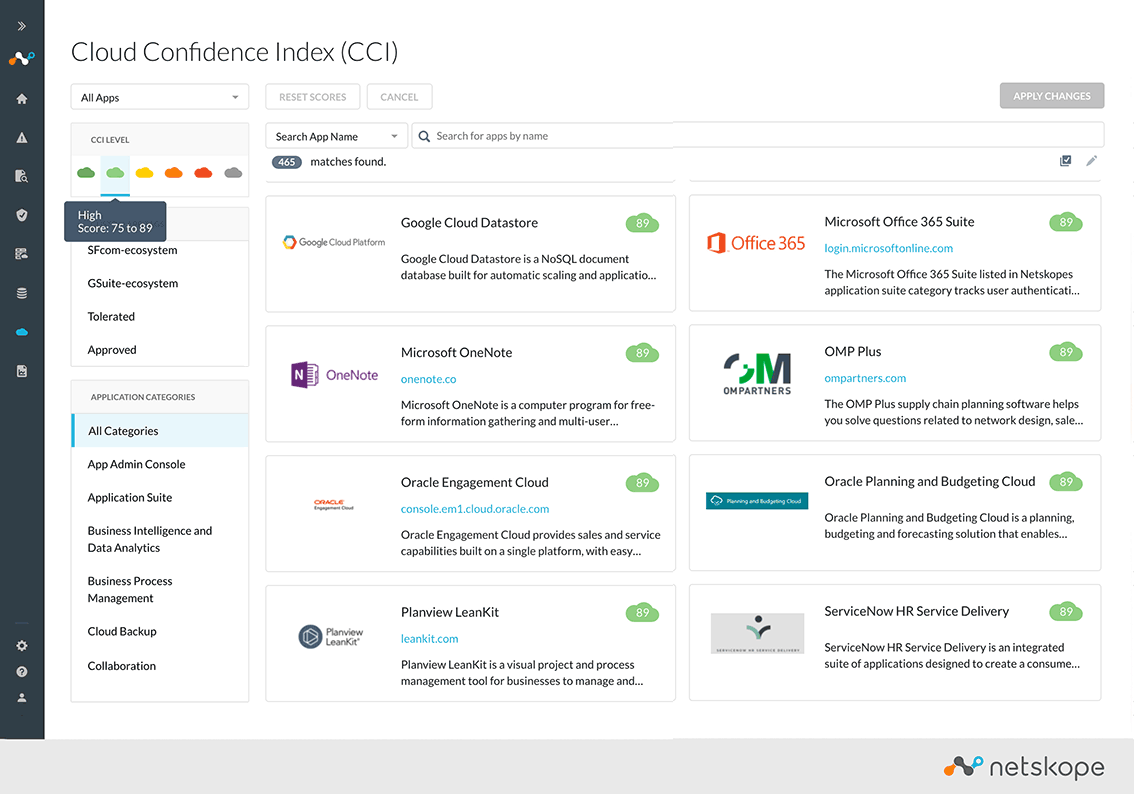This screenshot has height=794, width=1134.
Task: Click the Netskope logo in sidebar
Action: pos(22,59)
